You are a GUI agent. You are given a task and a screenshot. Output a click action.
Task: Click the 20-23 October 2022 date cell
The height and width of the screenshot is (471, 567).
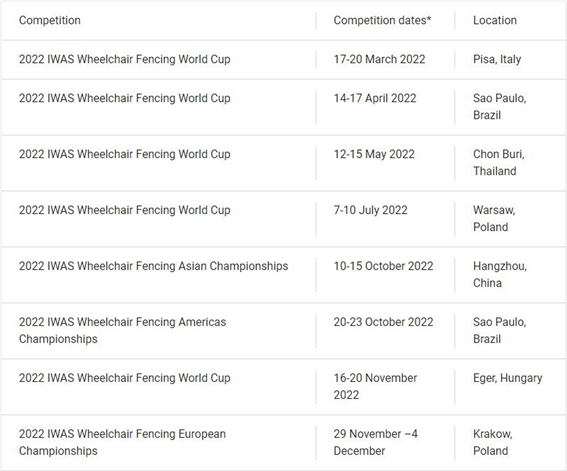(383, 322)
